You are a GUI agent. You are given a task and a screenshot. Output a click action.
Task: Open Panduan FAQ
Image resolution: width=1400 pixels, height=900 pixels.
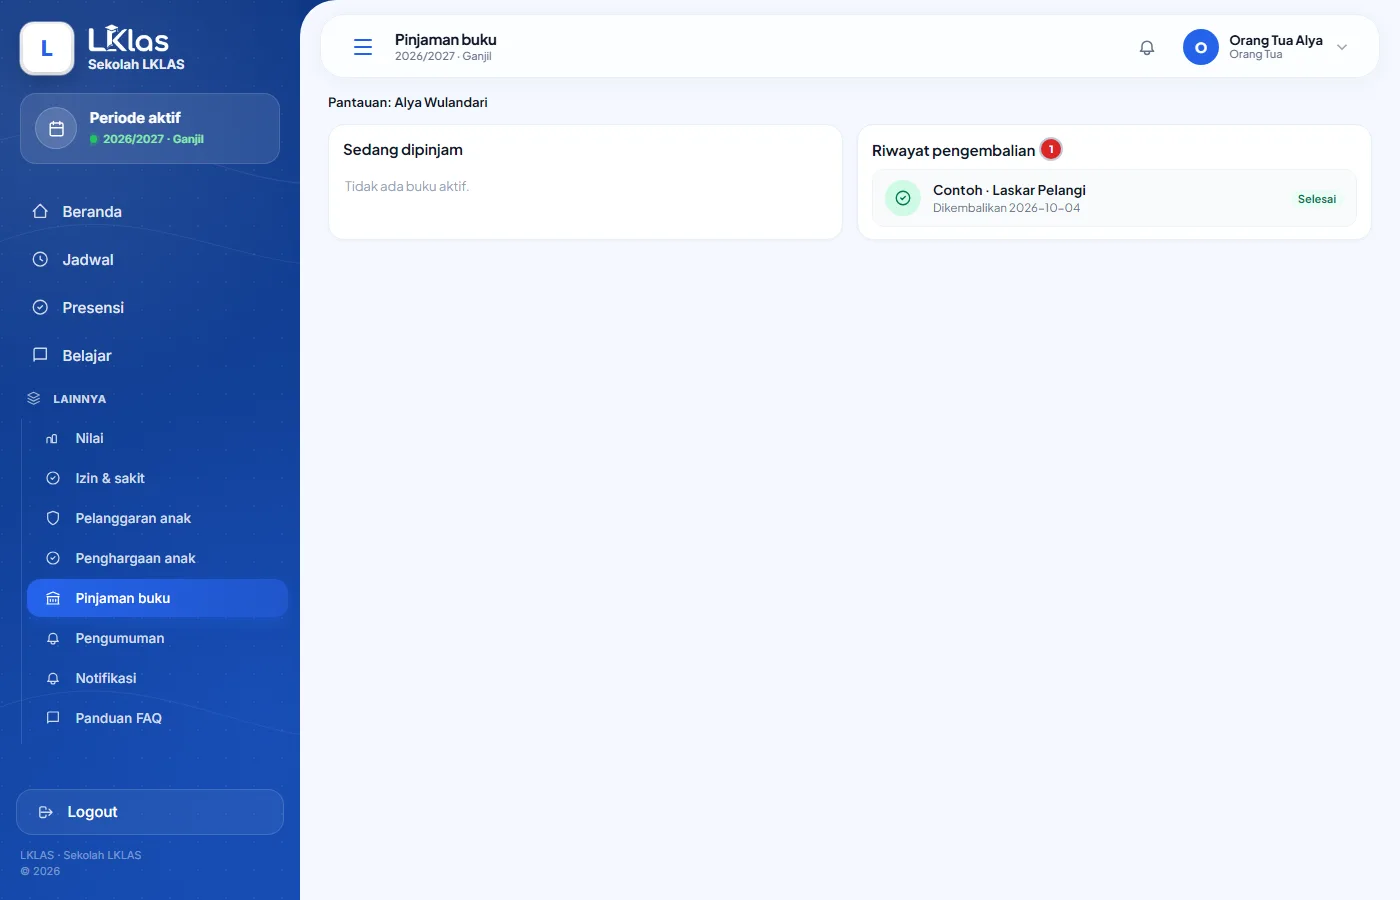coord(158,718)
